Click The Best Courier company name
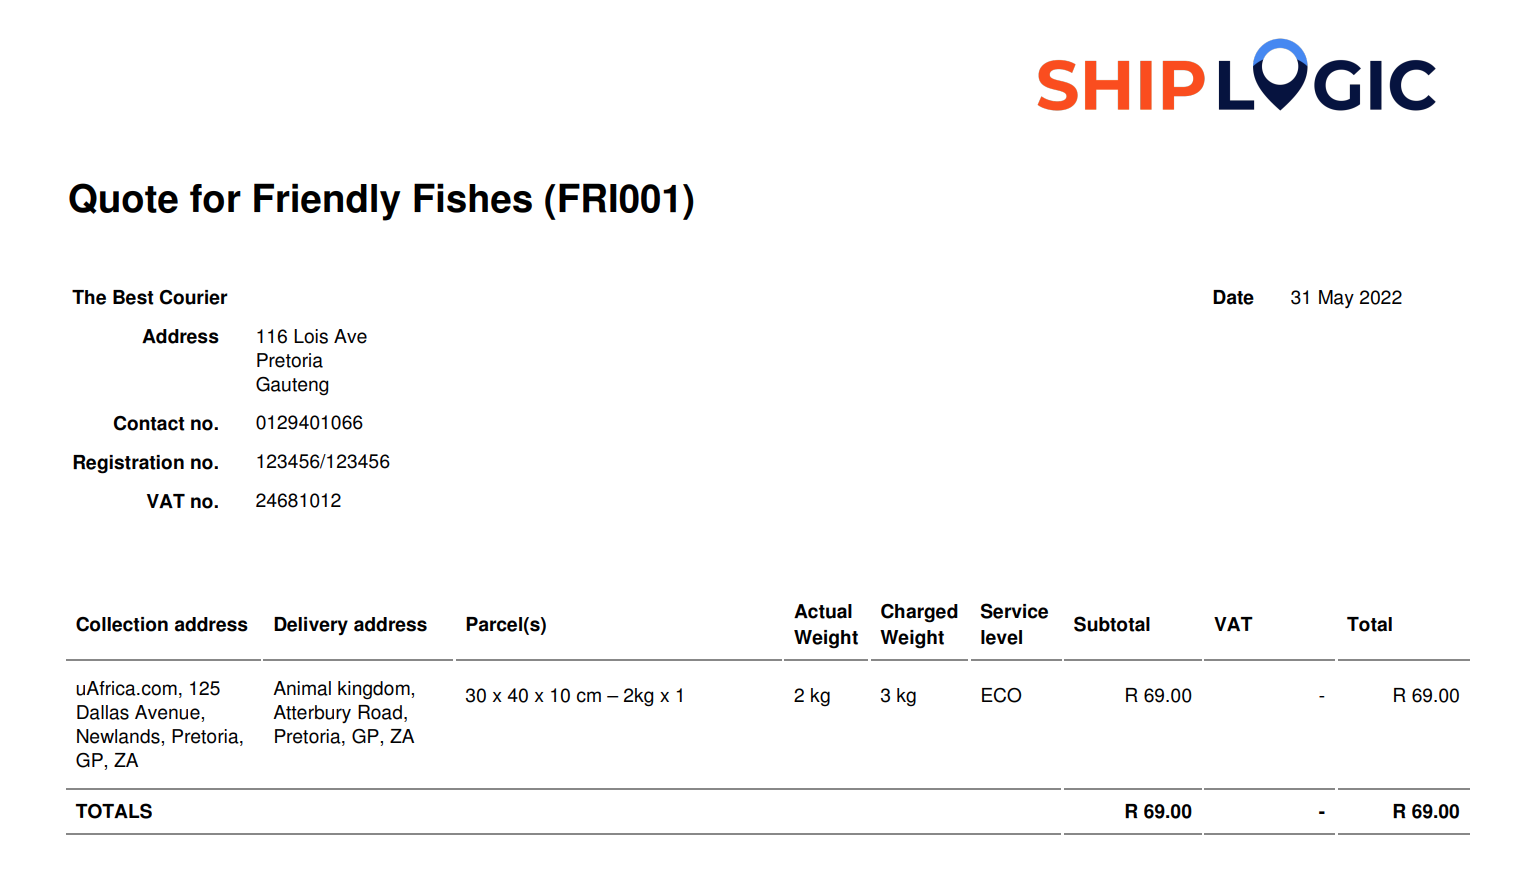 [x=150, y=297]
